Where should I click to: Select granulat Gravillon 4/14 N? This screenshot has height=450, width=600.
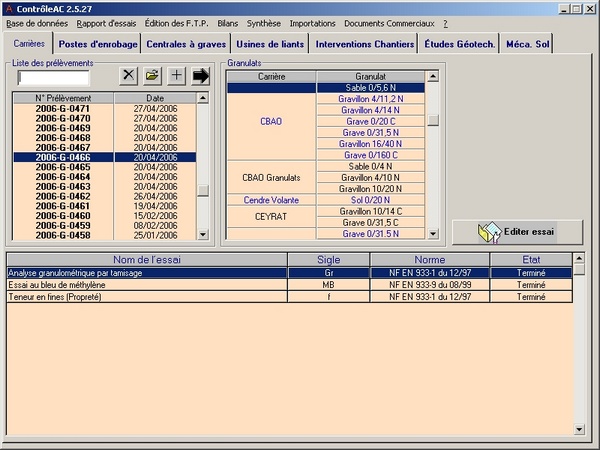372,110
